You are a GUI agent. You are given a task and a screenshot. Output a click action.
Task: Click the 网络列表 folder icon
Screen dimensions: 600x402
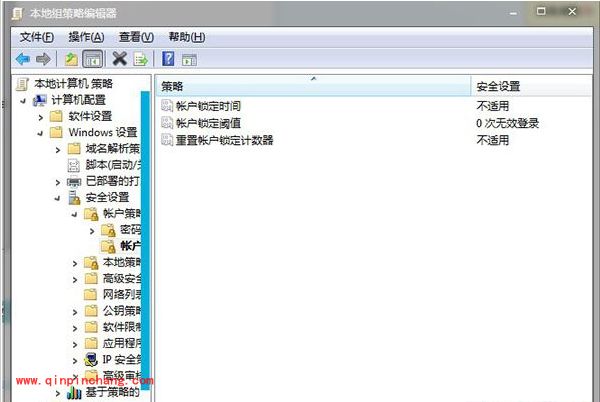pos(91,295)
